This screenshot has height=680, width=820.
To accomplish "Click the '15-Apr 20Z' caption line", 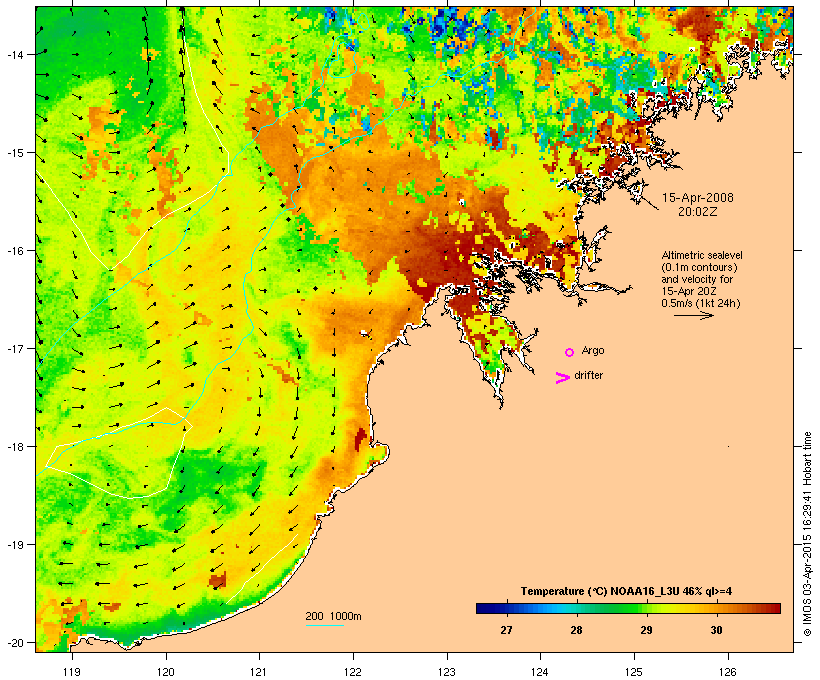I will [689, 291].
